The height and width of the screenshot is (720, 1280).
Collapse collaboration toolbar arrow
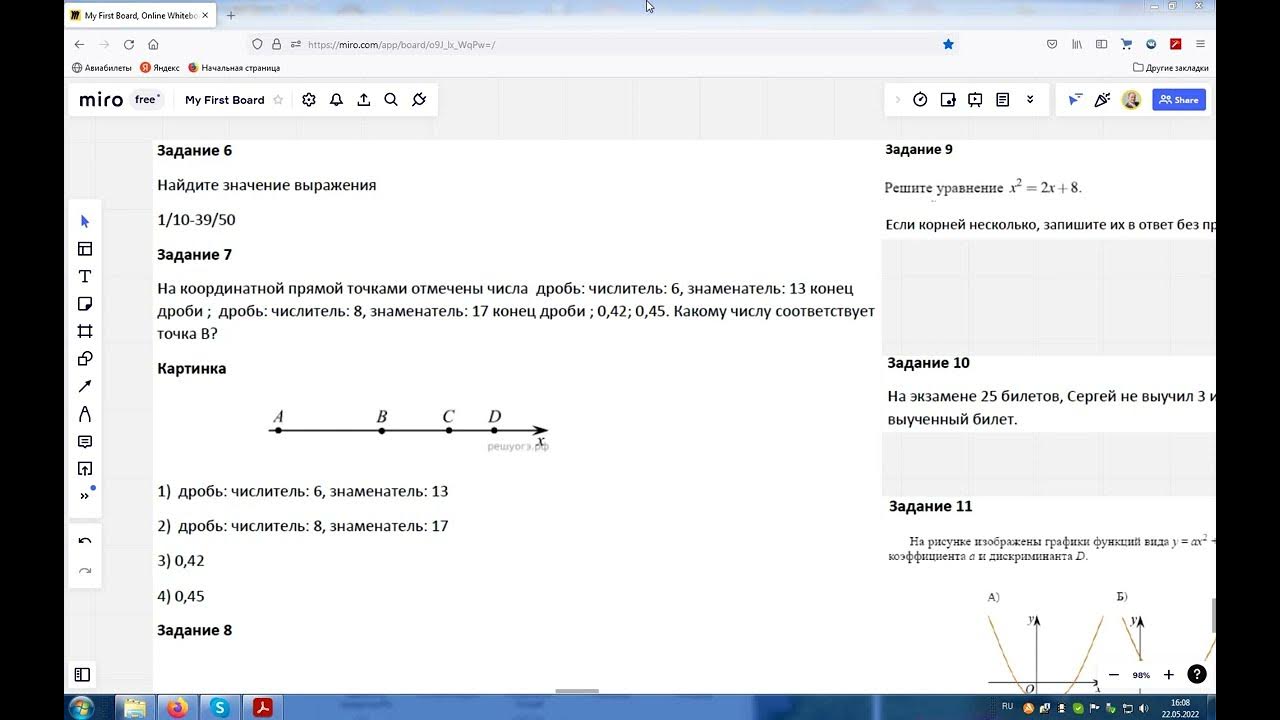[897, 100]
